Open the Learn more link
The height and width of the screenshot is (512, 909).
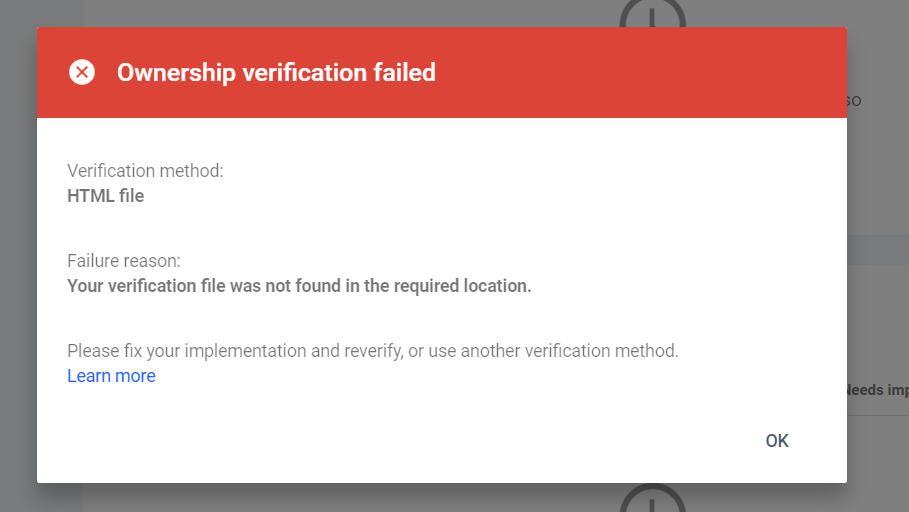tap(111, 376)
